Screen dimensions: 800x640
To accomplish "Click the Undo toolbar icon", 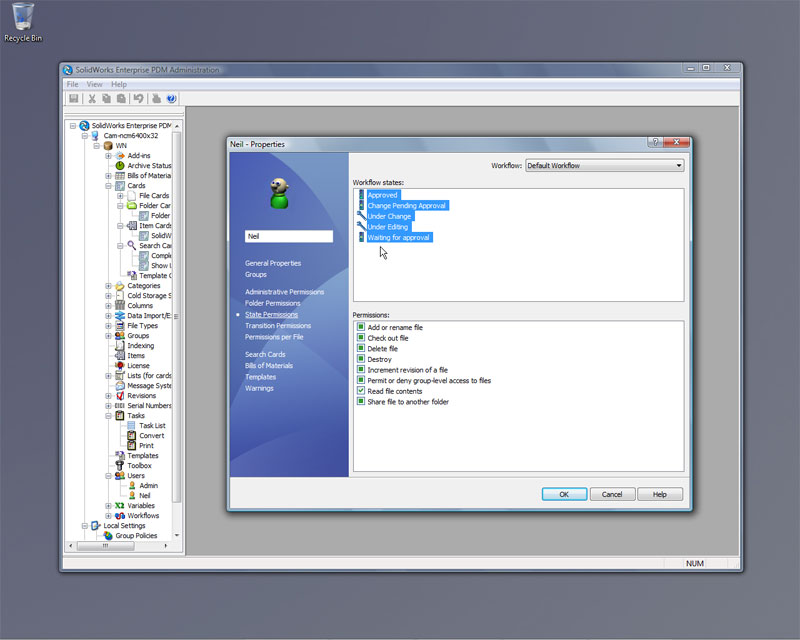I will pos(139,98).
